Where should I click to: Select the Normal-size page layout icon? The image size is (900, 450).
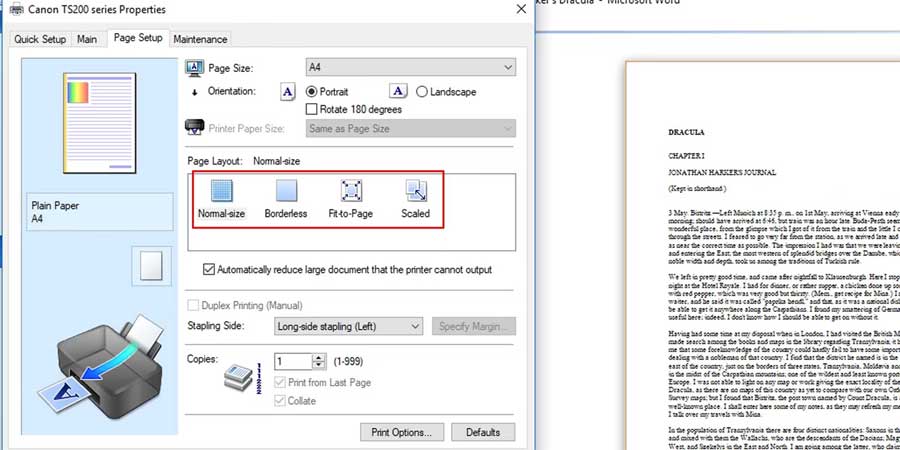point(222,191)
